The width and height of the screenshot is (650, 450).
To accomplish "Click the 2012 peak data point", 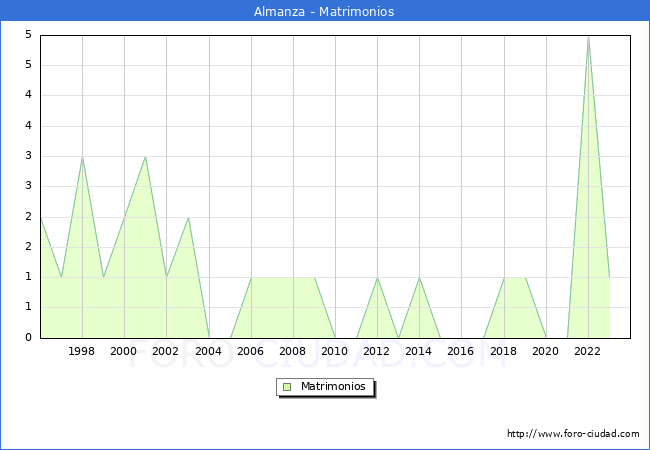I will [x=377, y=278].
